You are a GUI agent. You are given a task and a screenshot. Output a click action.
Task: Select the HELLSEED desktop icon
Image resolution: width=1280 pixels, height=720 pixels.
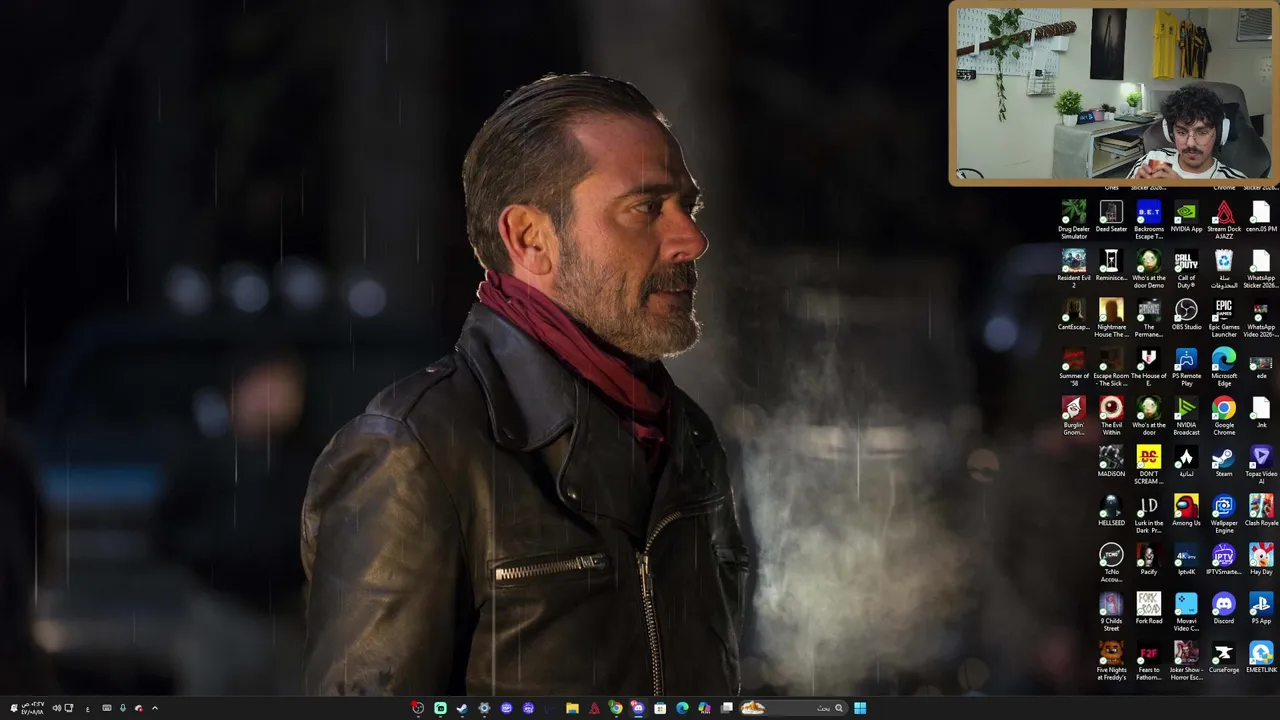(1111, 510)
